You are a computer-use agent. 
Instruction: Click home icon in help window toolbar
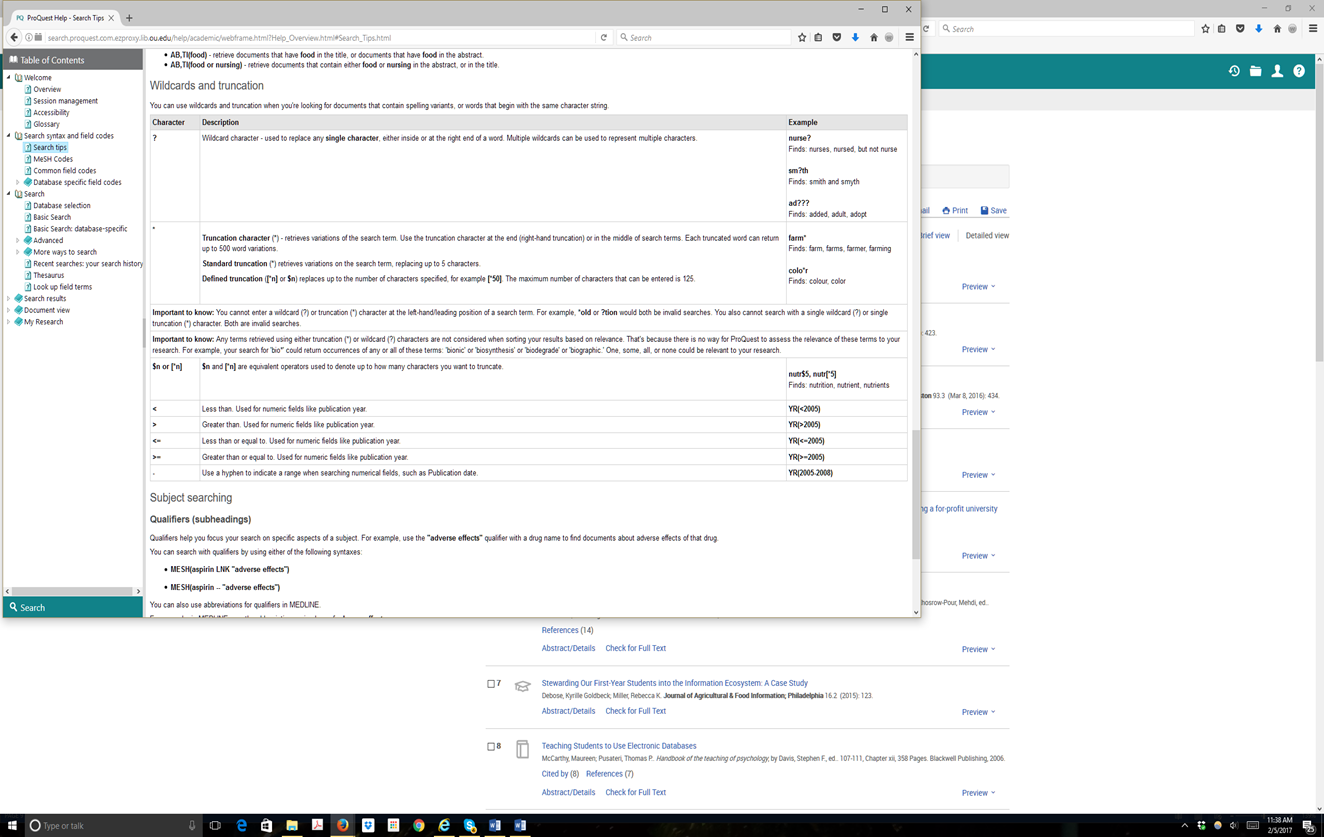click(873, 38)
